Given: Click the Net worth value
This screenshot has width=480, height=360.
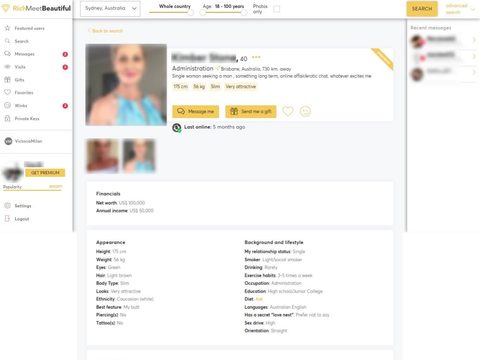Looking at the screenshot, I should [132, 203].
